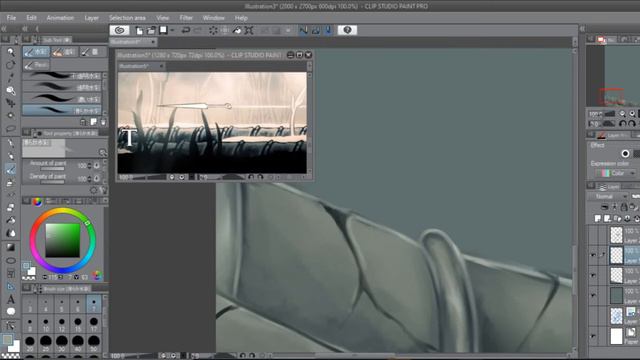Open the Brush size palette menu
Image resolution: width=640 pixels, height=360 pixels.
(26, 288)
